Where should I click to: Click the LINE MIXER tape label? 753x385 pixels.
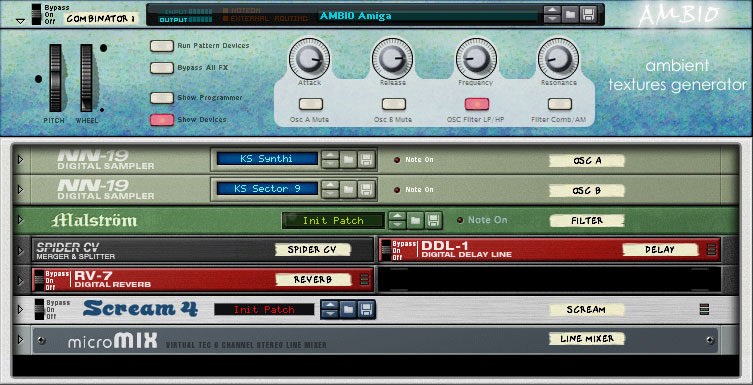coord(587,339)
